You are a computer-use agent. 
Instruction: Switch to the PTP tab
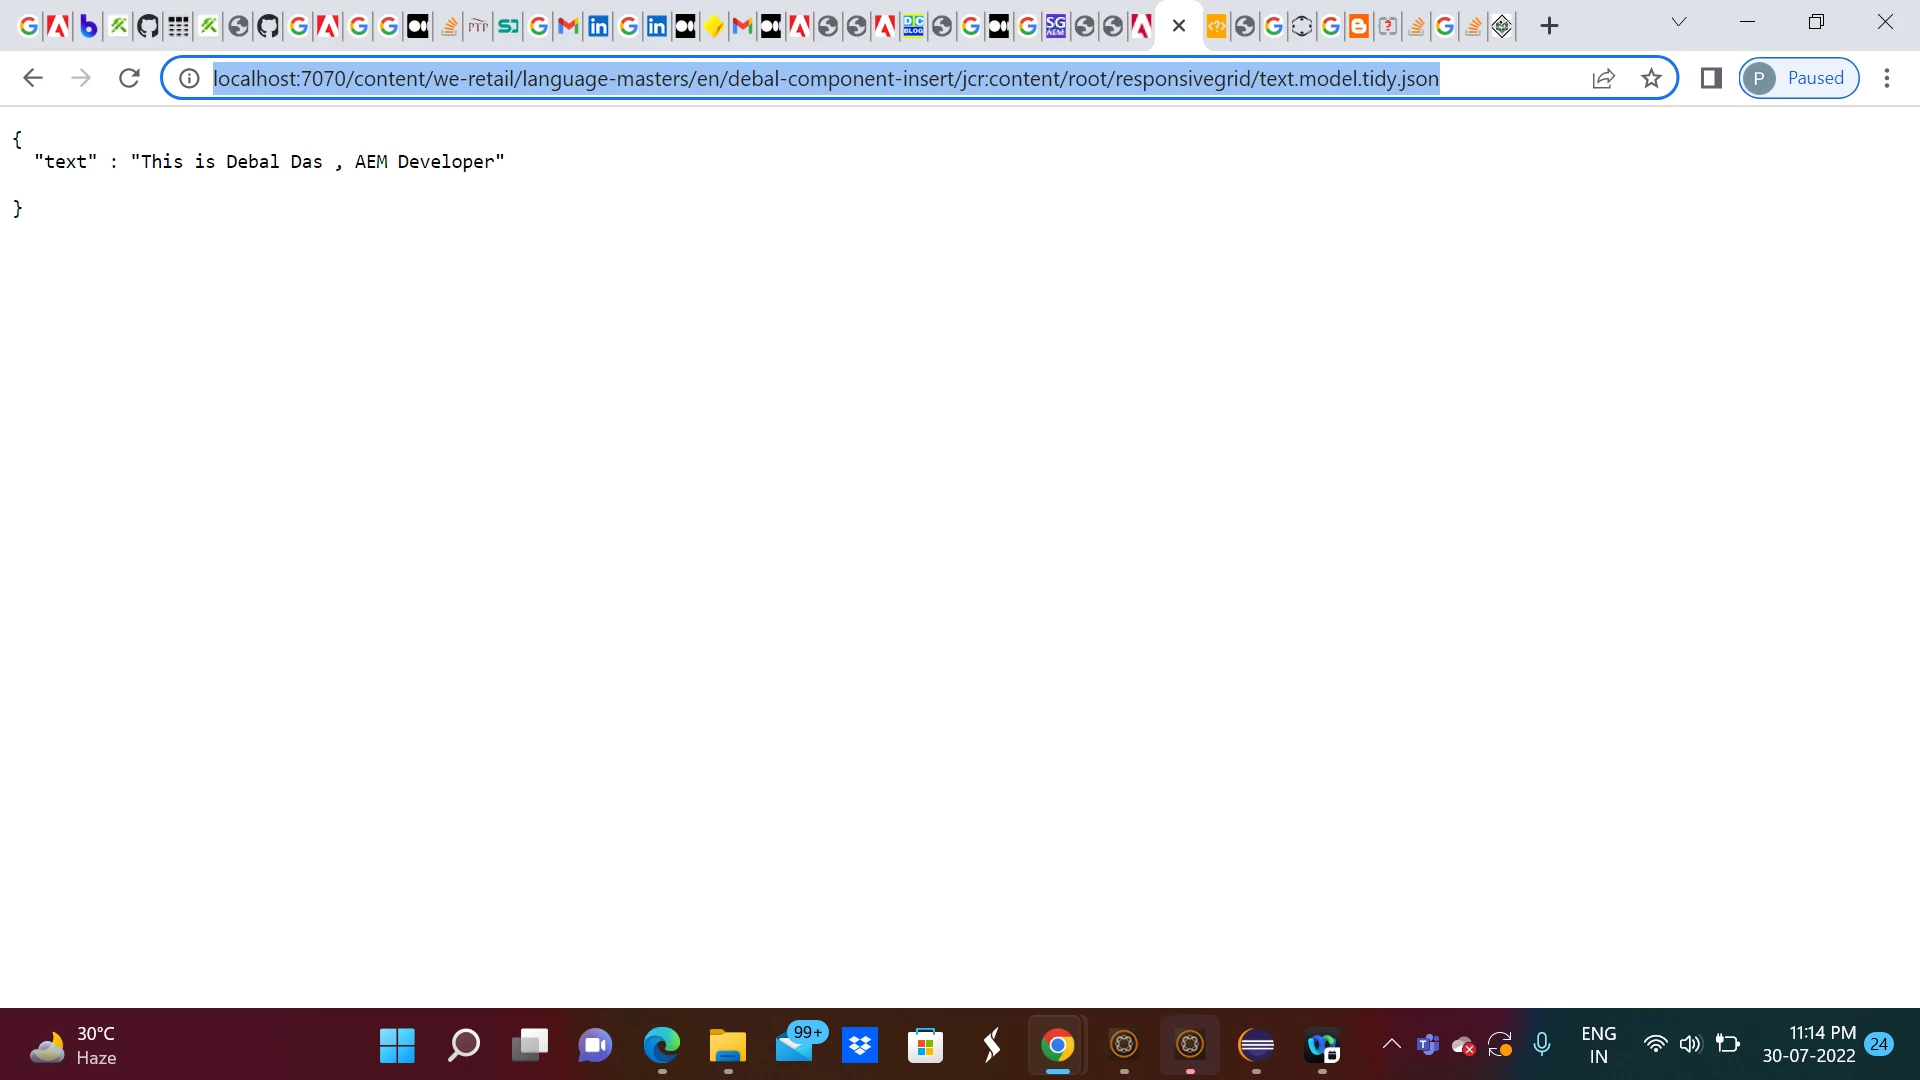click(x=478, y=27)
